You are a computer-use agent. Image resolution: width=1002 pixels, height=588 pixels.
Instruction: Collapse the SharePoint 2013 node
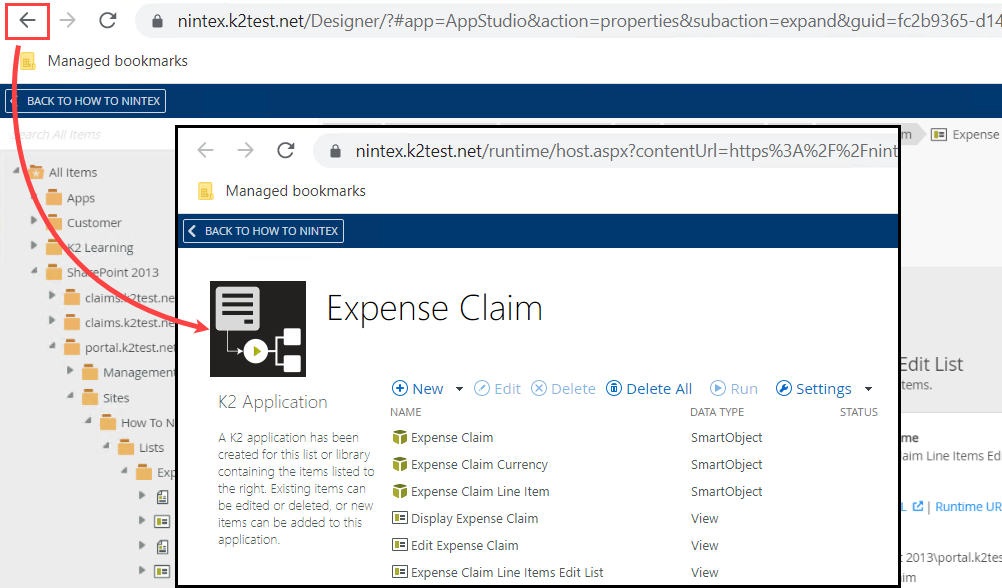(x=34, y=270)
